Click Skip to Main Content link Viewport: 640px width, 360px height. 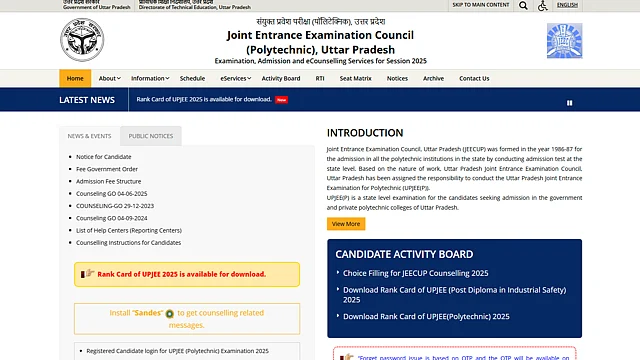click(480, 5)
